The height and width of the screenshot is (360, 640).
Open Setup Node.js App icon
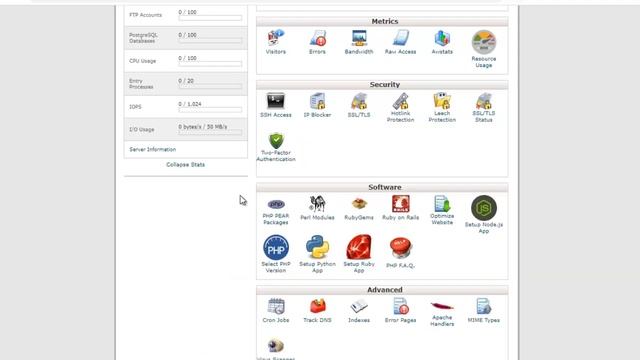(484, 208)
